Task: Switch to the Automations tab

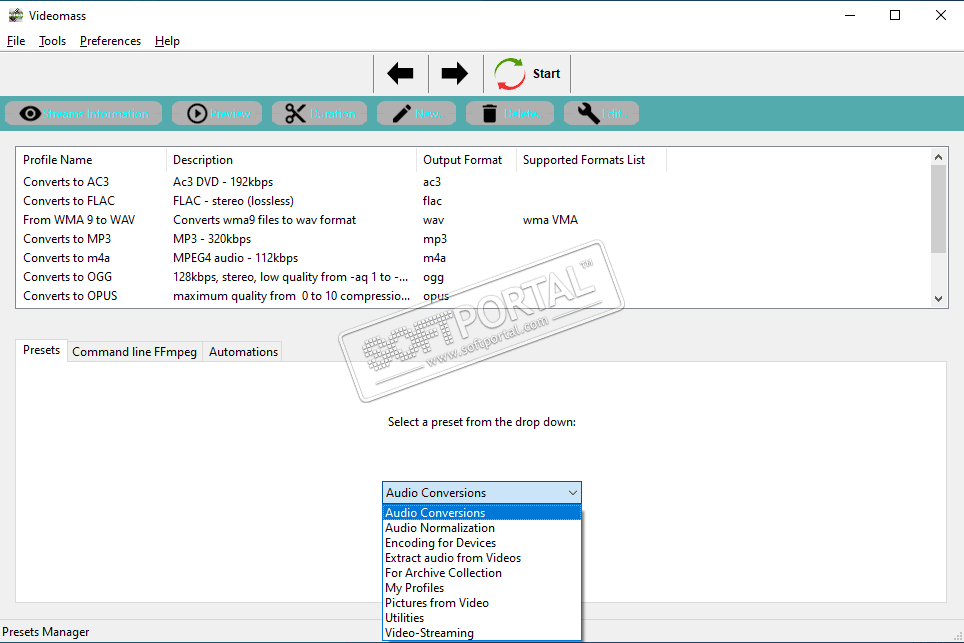Action: [243, 352]
